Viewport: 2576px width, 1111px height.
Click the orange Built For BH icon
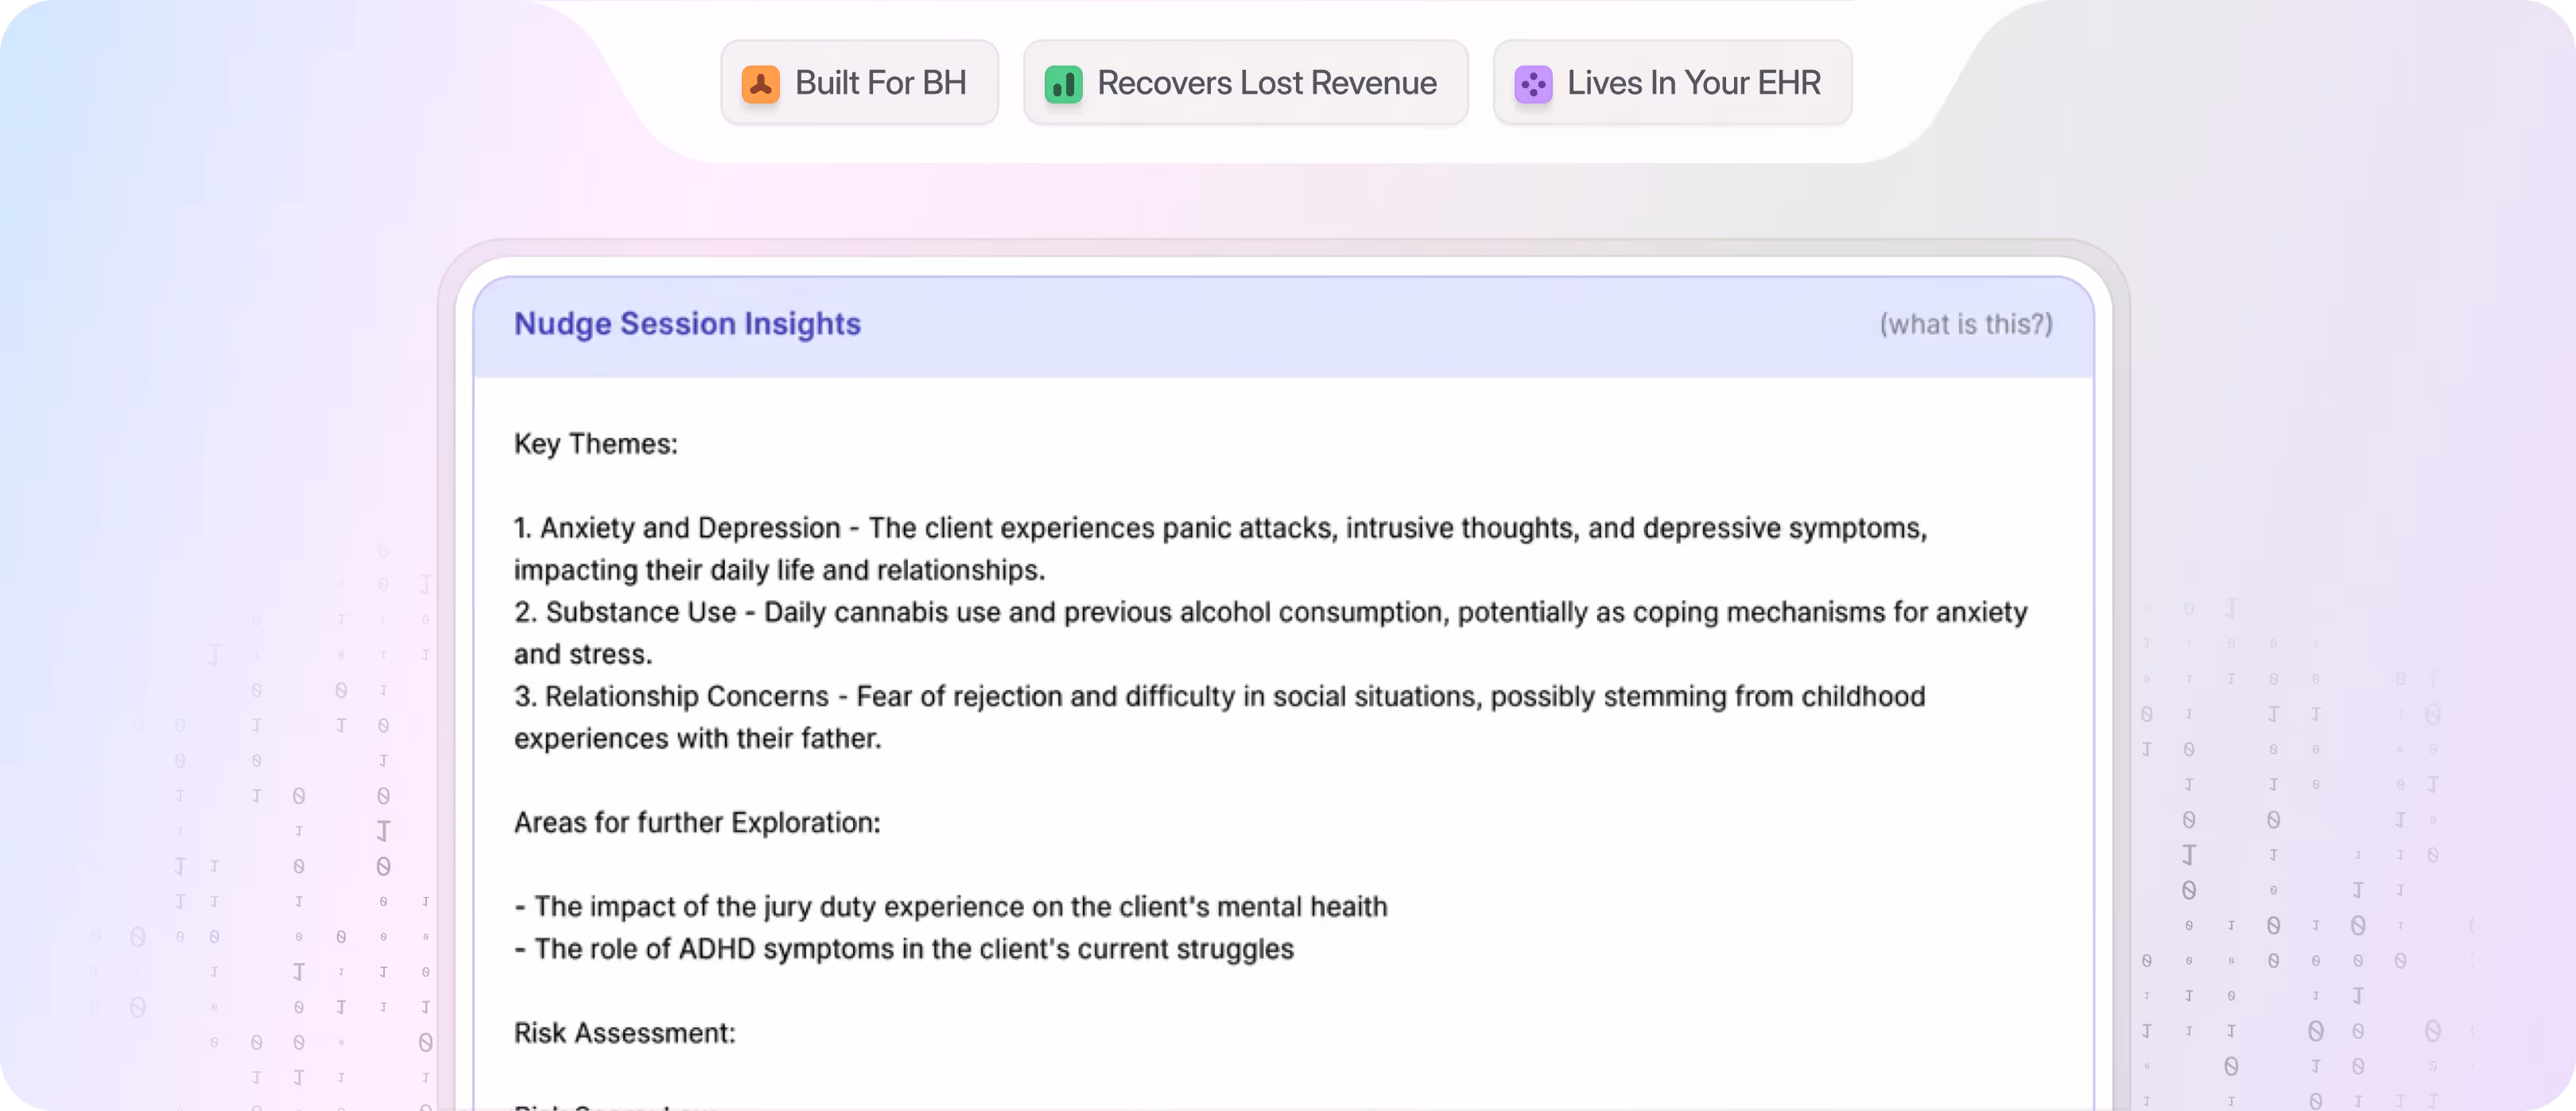click(x=760, y=84)
